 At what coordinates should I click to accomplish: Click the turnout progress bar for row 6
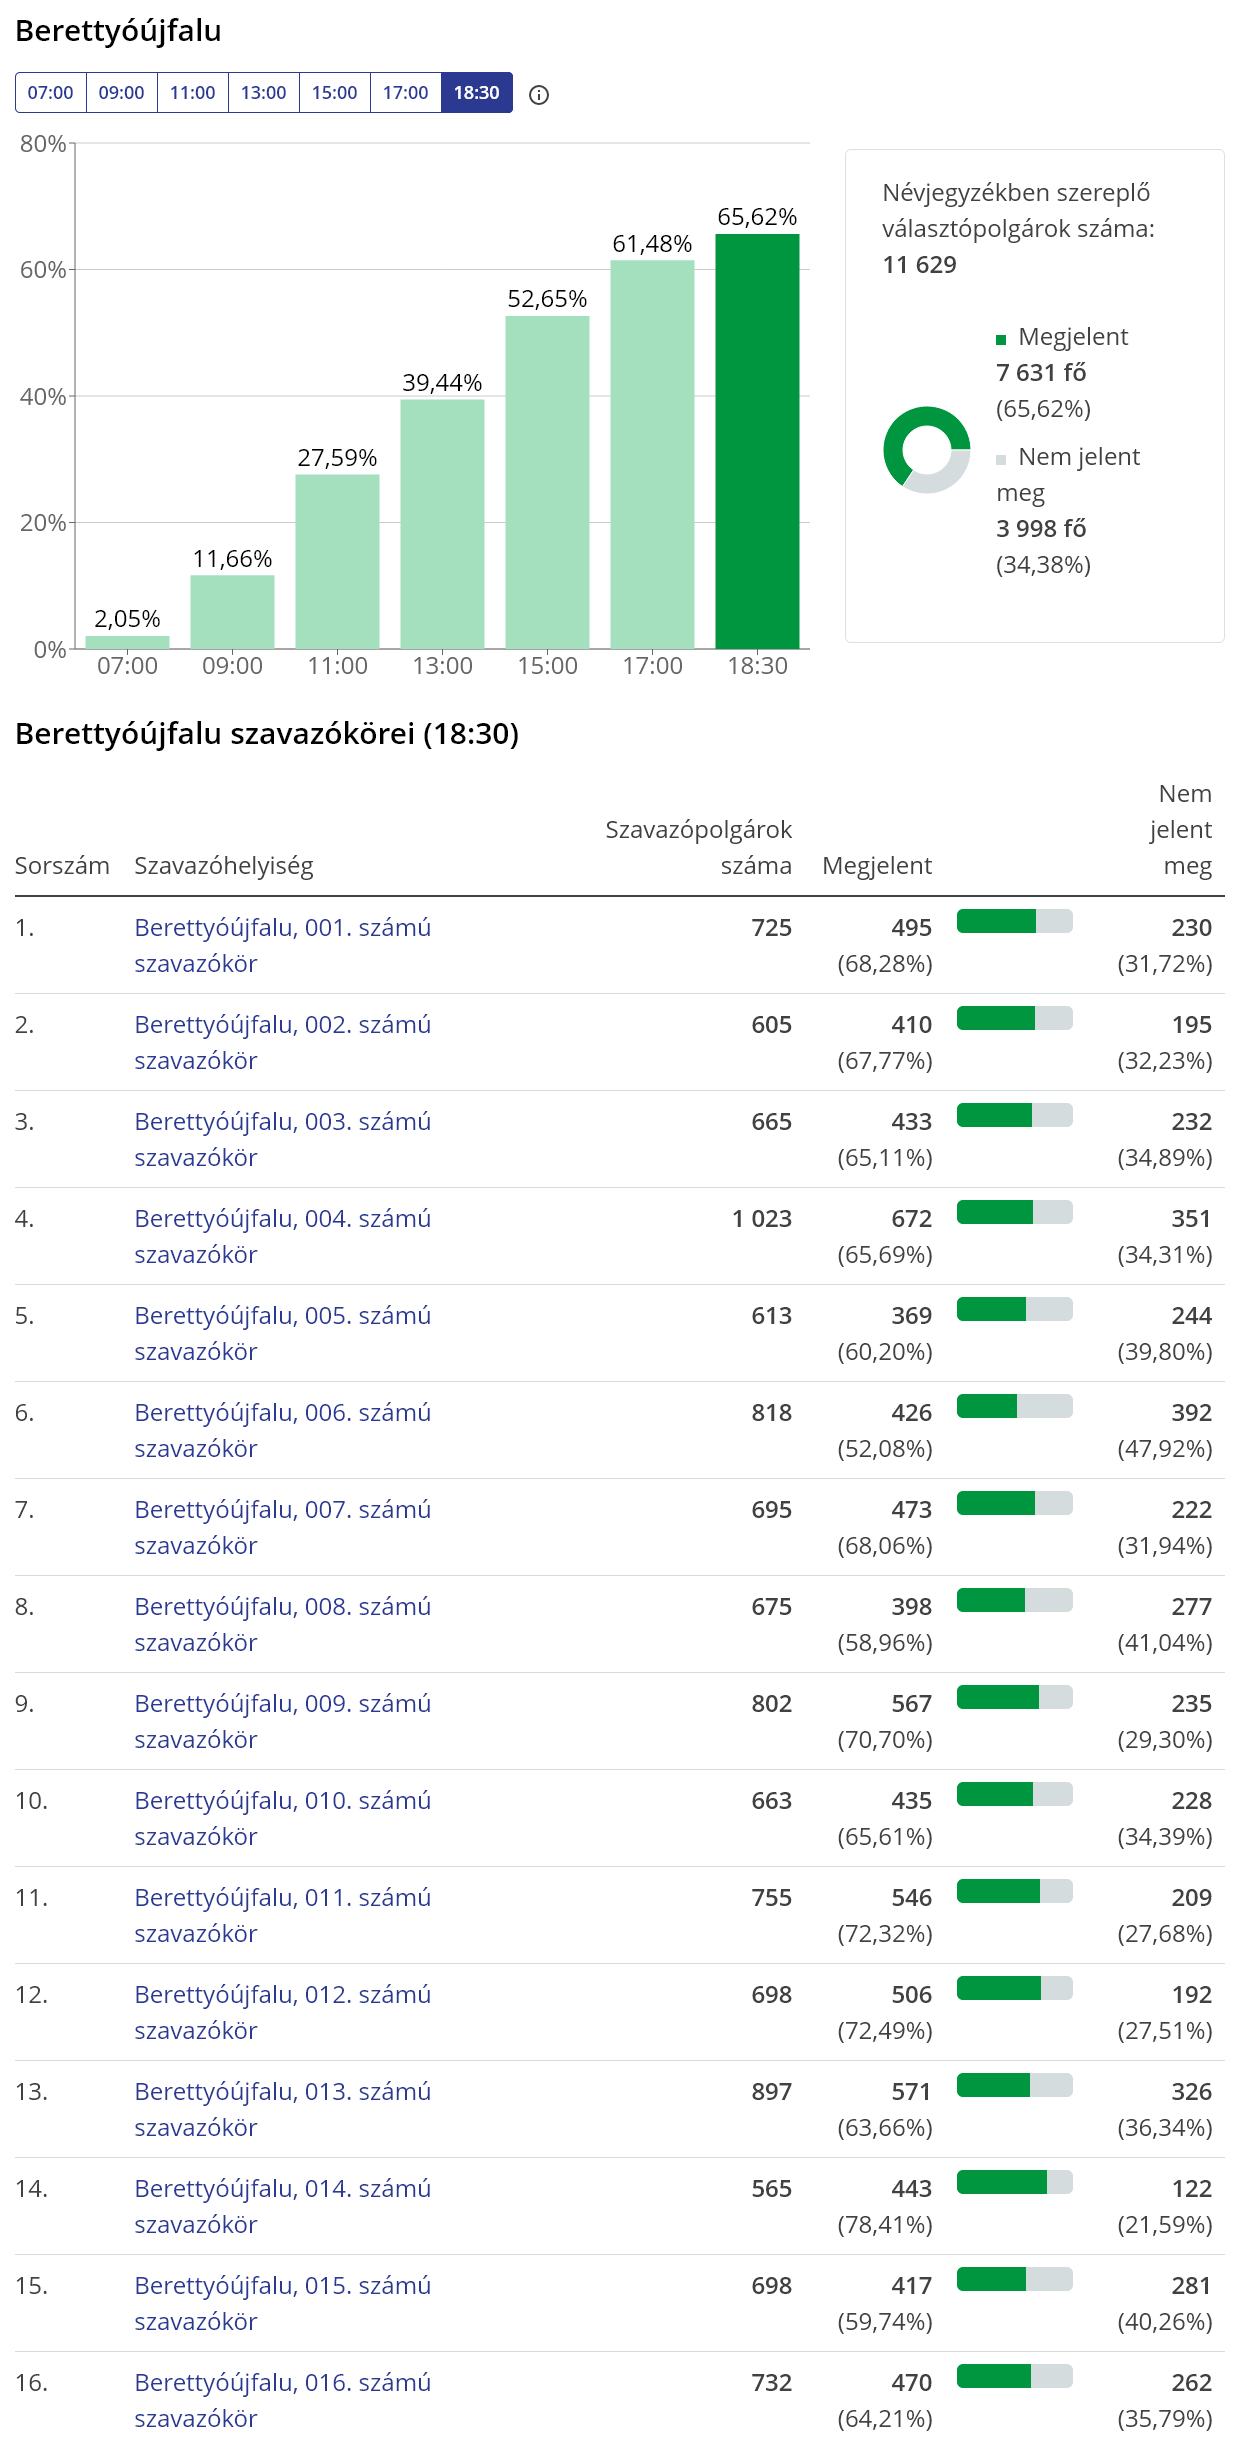pyautogui.click(x=1014, y=1406)
